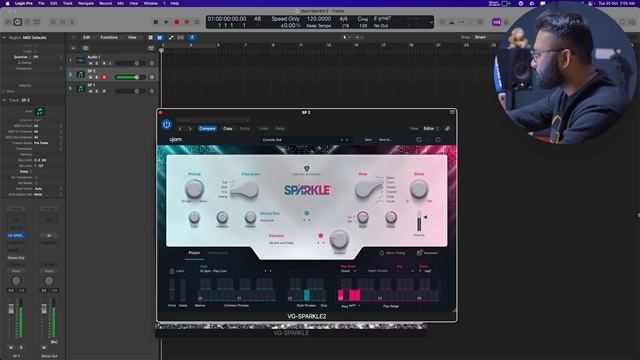Open the Edit menu in menu bar

(x=53, y=3)
